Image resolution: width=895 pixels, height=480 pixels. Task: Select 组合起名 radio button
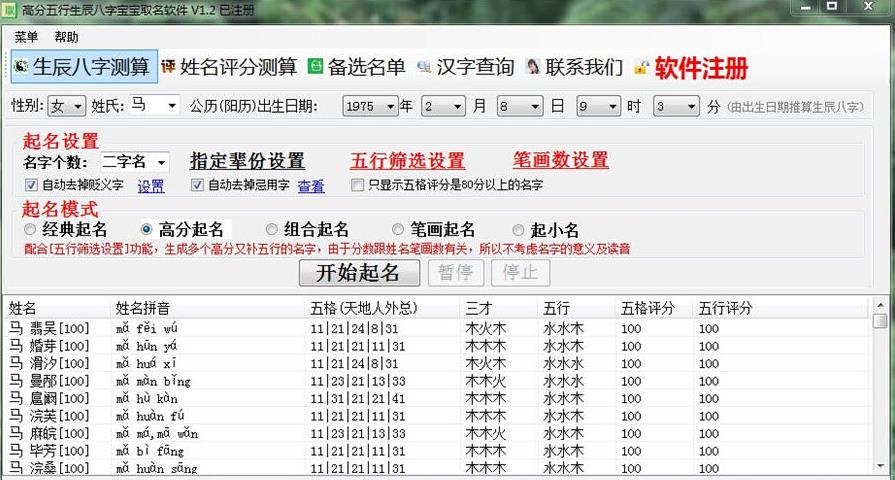click(272, 229)
